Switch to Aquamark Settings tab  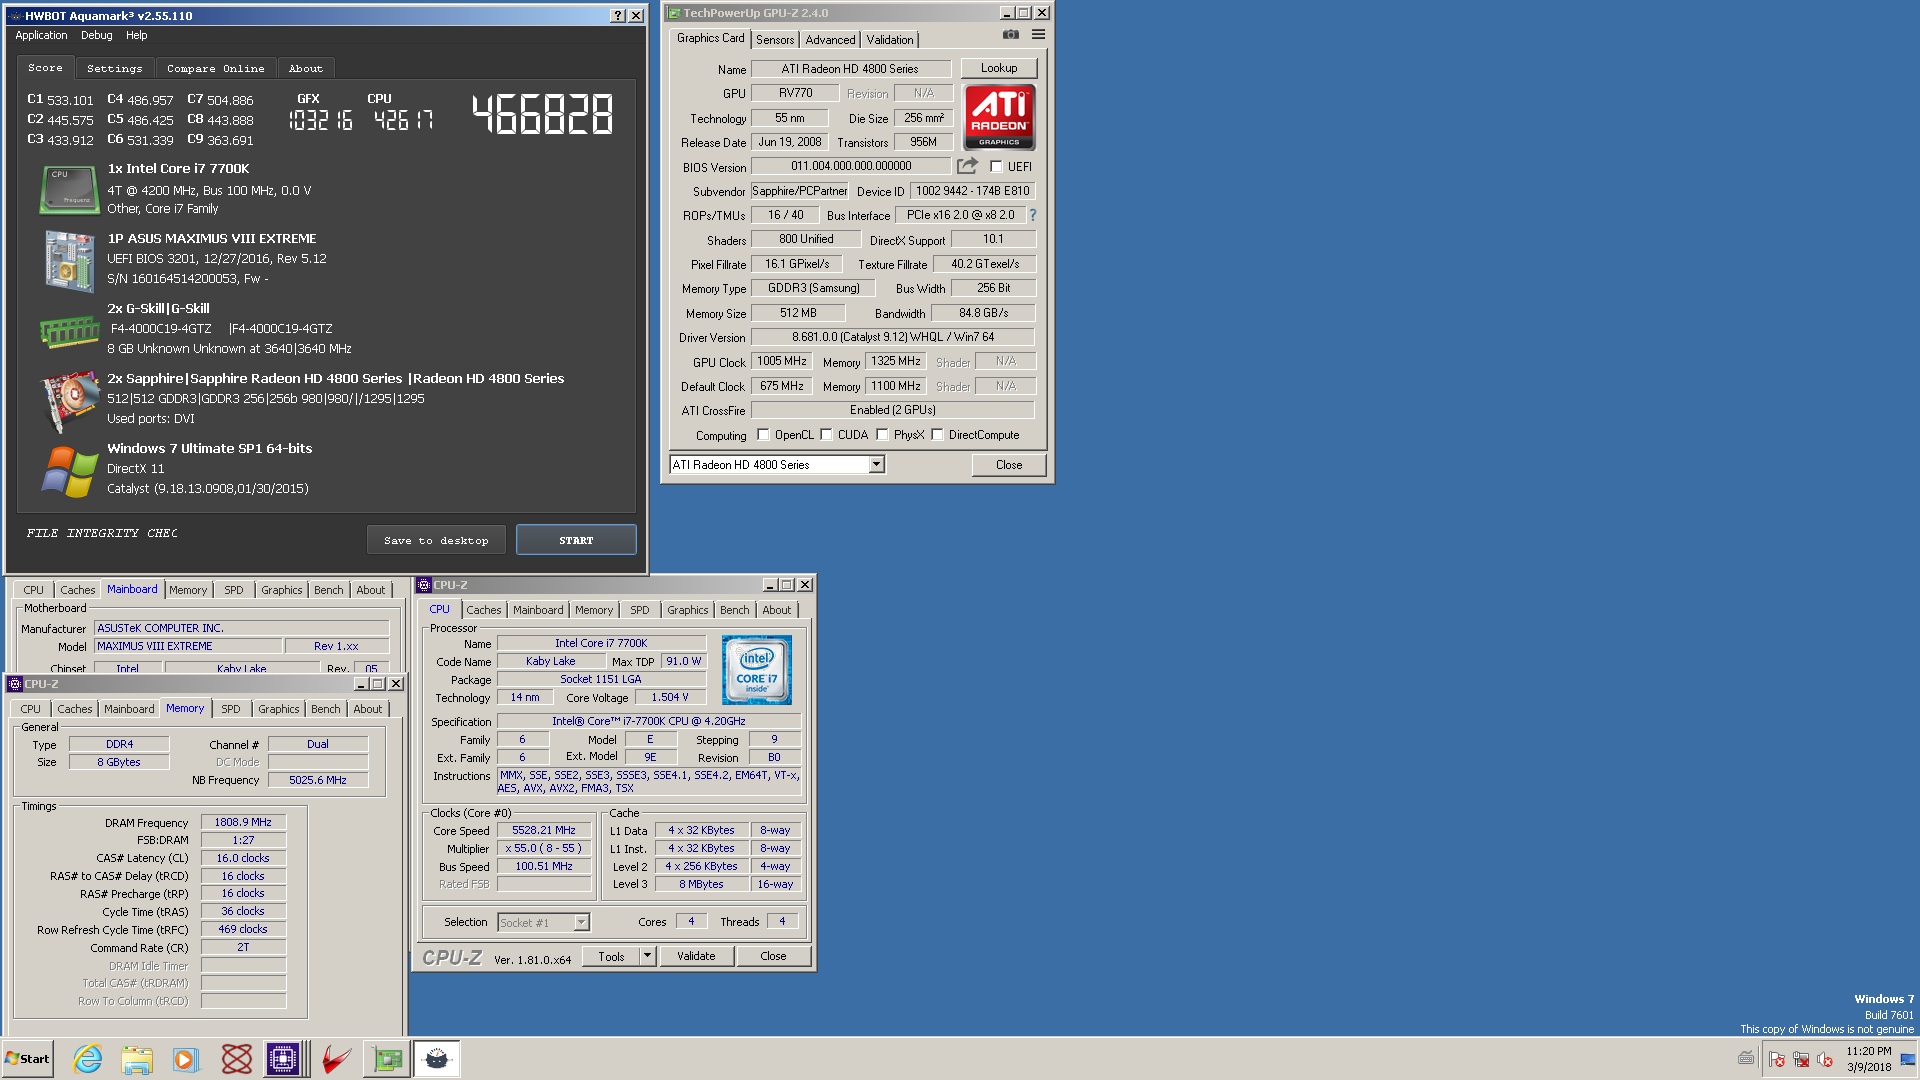click(115, 69)
